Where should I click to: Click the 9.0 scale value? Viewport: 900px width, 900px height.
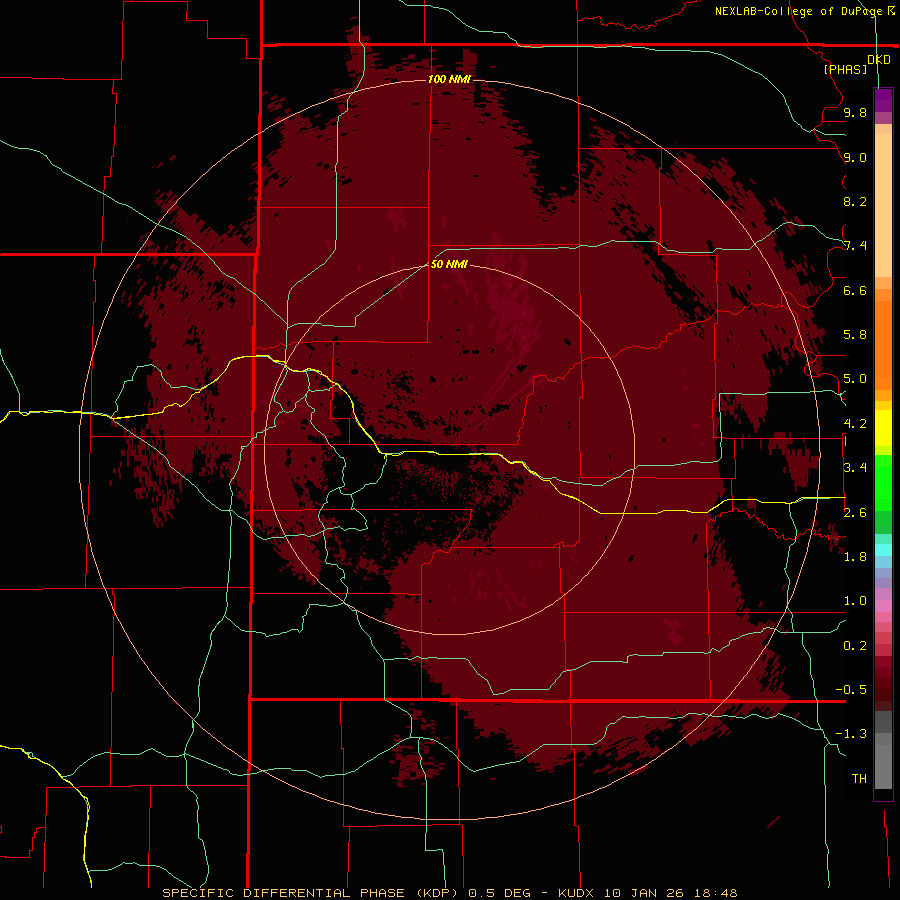pyautogui.click(x=855, y=157)
